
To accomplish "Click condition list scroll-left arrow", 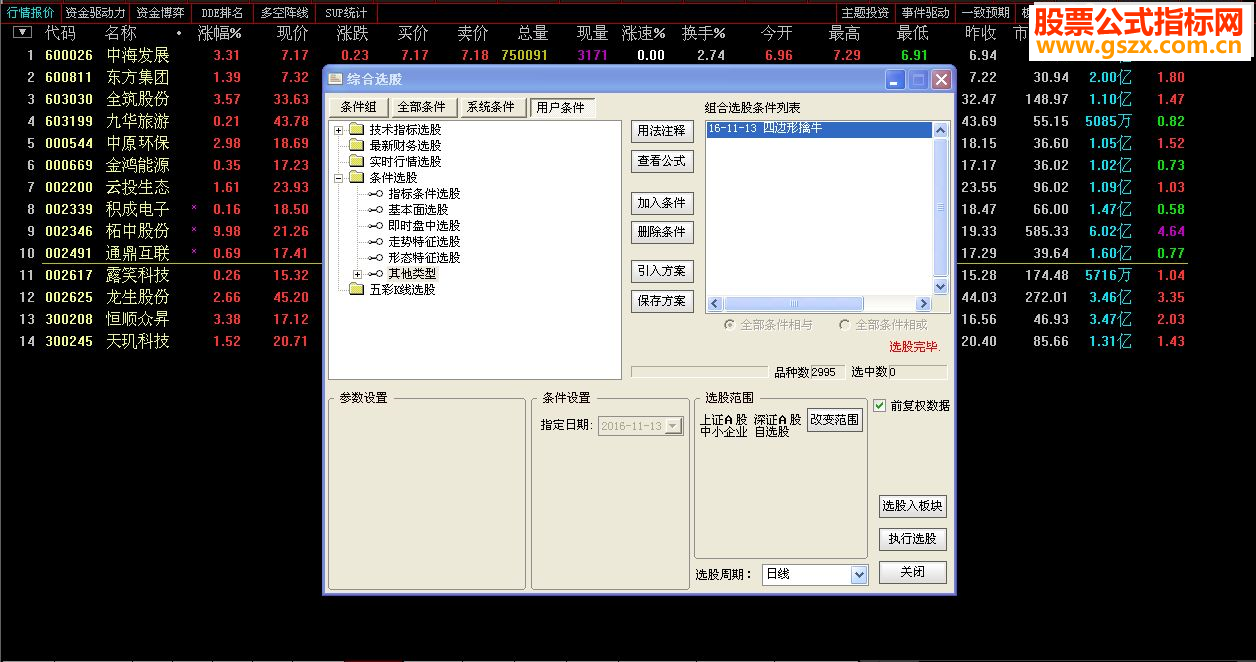I will click(x=715, y=304).
